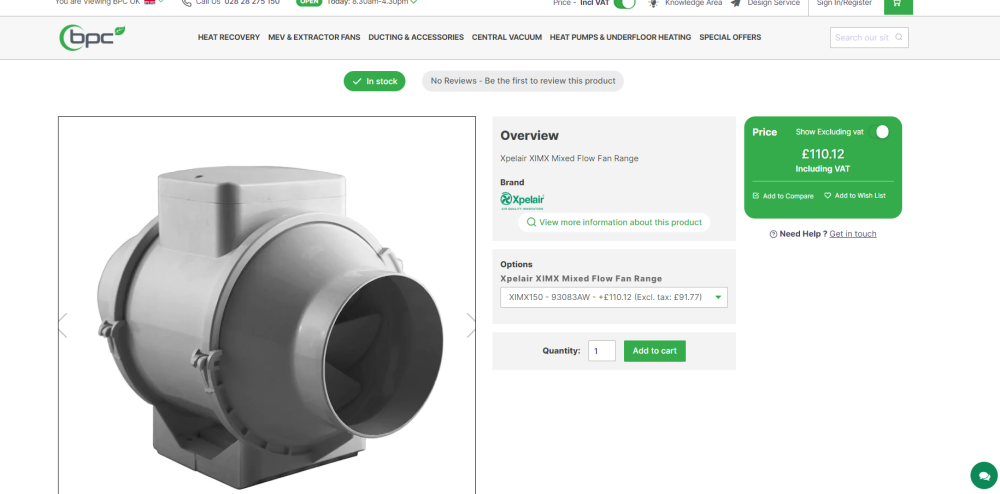The image size is (1000, 494).
Task: Expand the opening hours chevron
Action: (x=414, y=2)
